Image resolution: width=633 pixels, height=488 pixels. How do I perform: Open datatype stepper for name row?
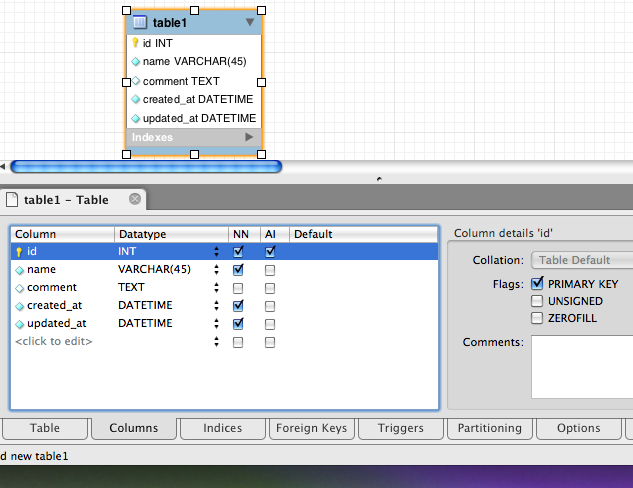pyautogui.click(x=217, y=270)
